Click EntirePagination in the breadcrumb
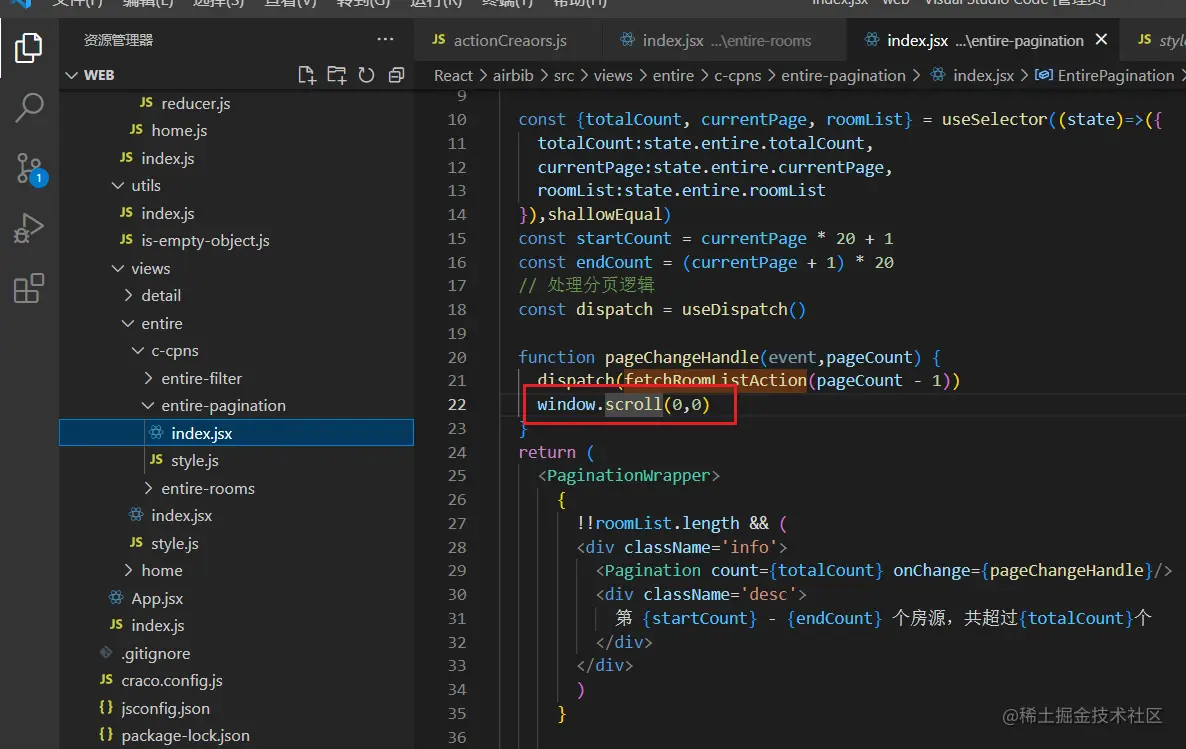1186x749 pixels. coord(1115,75)
